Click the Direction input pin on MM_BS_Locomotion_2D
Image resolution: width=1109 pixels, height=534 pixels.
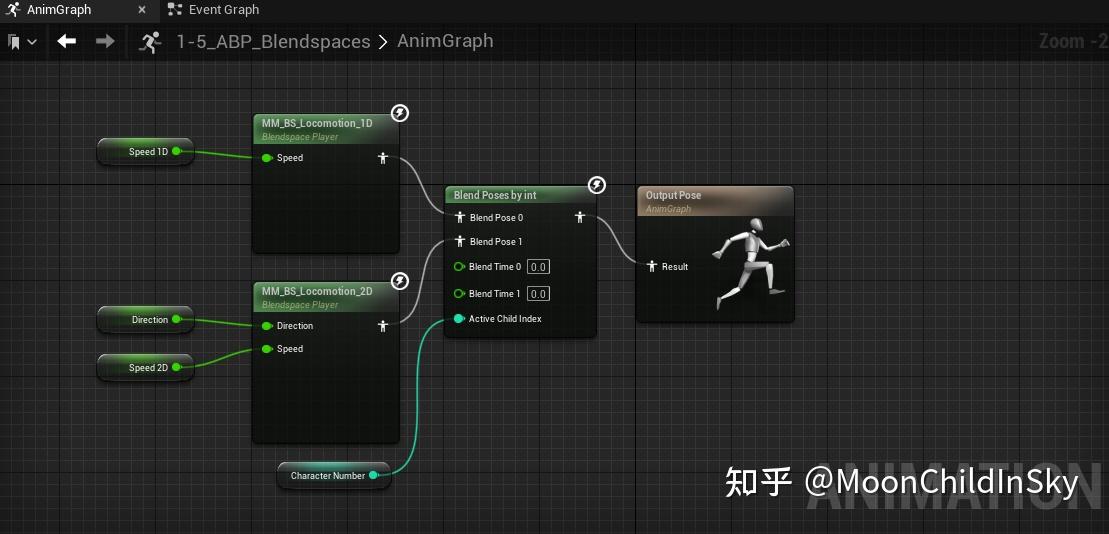[x=267, y=326]
